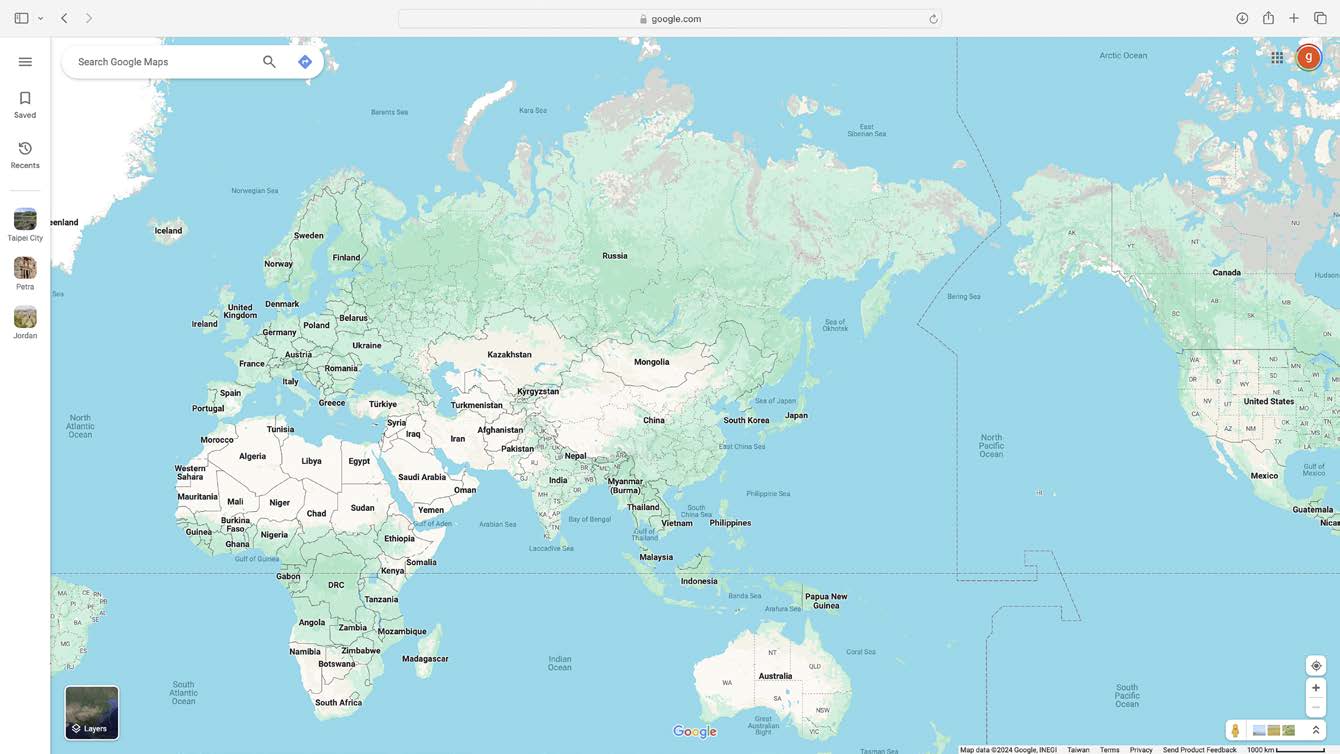Screen dimensions: 1340x754
Task: Open the Google Maps hamburger menu
Action: [25, 62]
